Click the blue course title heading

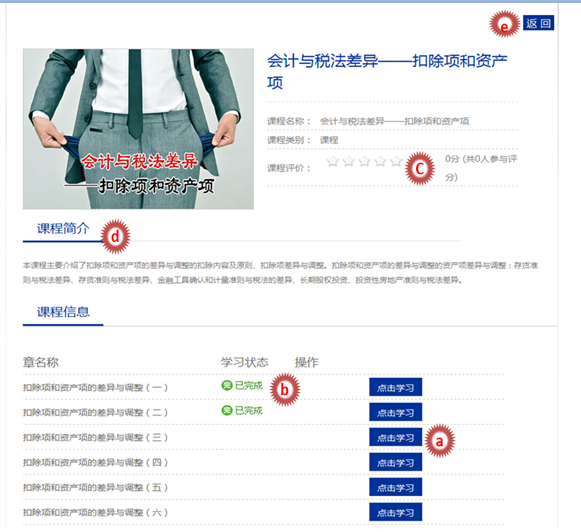(387, 72)
